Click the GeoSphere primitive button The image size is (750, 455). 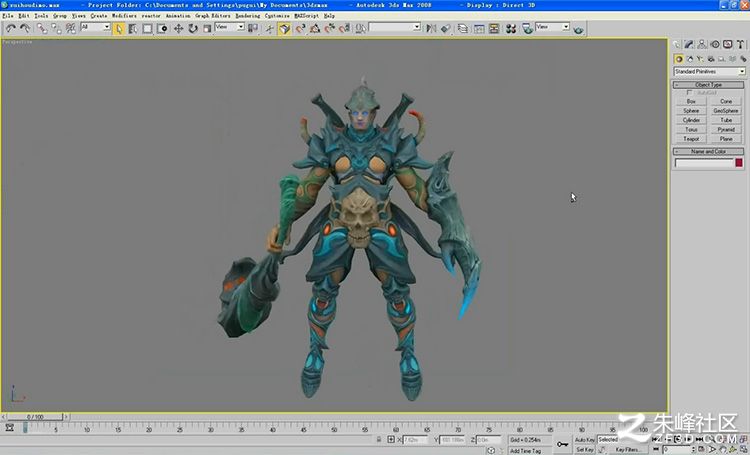726,111
